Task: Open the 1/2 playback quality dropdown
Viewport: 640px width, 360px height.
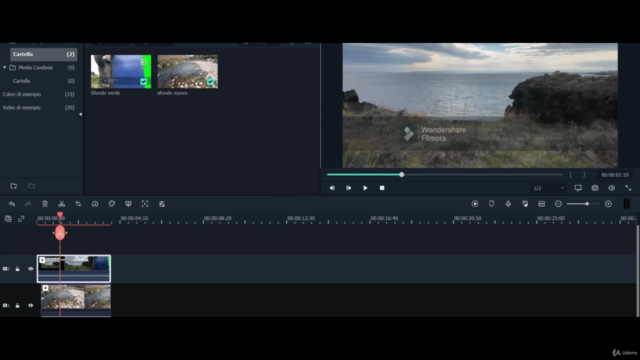Action: 548,188
